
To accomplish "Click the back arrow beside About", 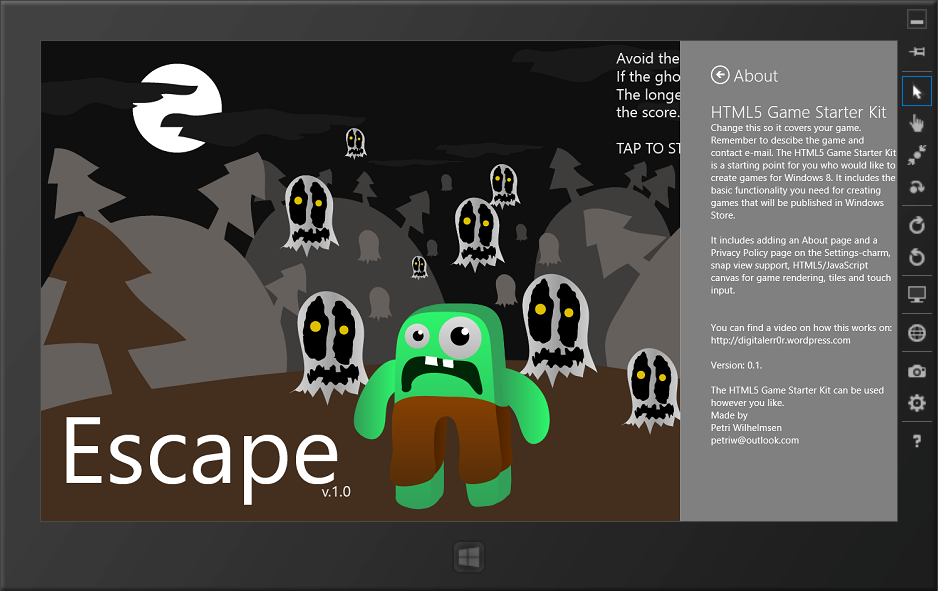I will (720, 75).
